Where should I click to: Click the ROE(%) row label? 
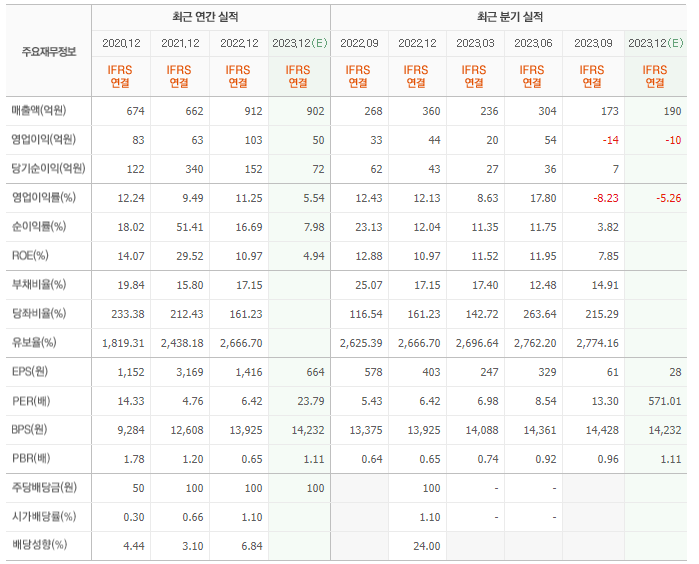click(x=30, y=255)
